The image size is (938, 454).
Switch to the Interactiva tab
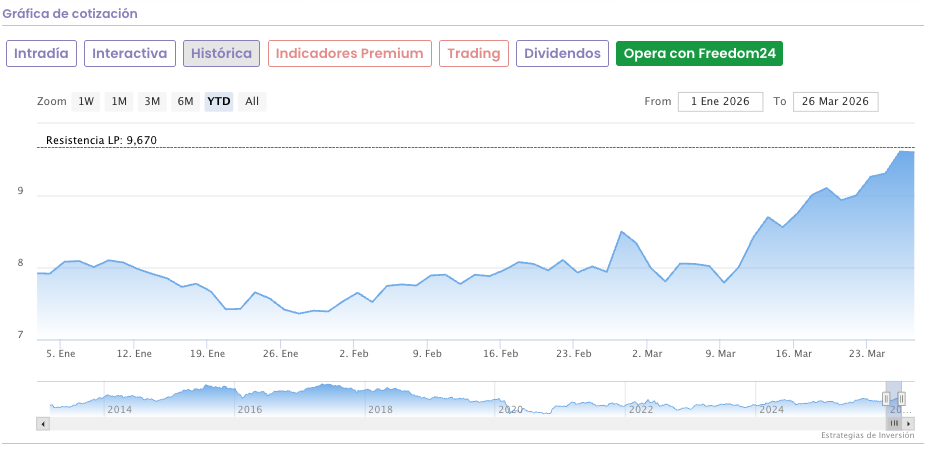tap(130, 53)
